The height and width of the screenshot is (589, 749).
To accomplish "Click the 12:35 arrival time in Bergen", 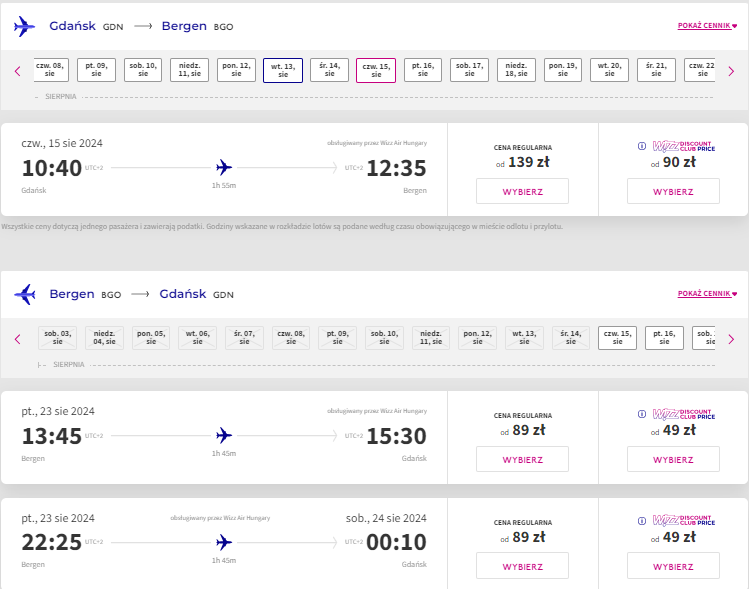I will pos(396,168).
